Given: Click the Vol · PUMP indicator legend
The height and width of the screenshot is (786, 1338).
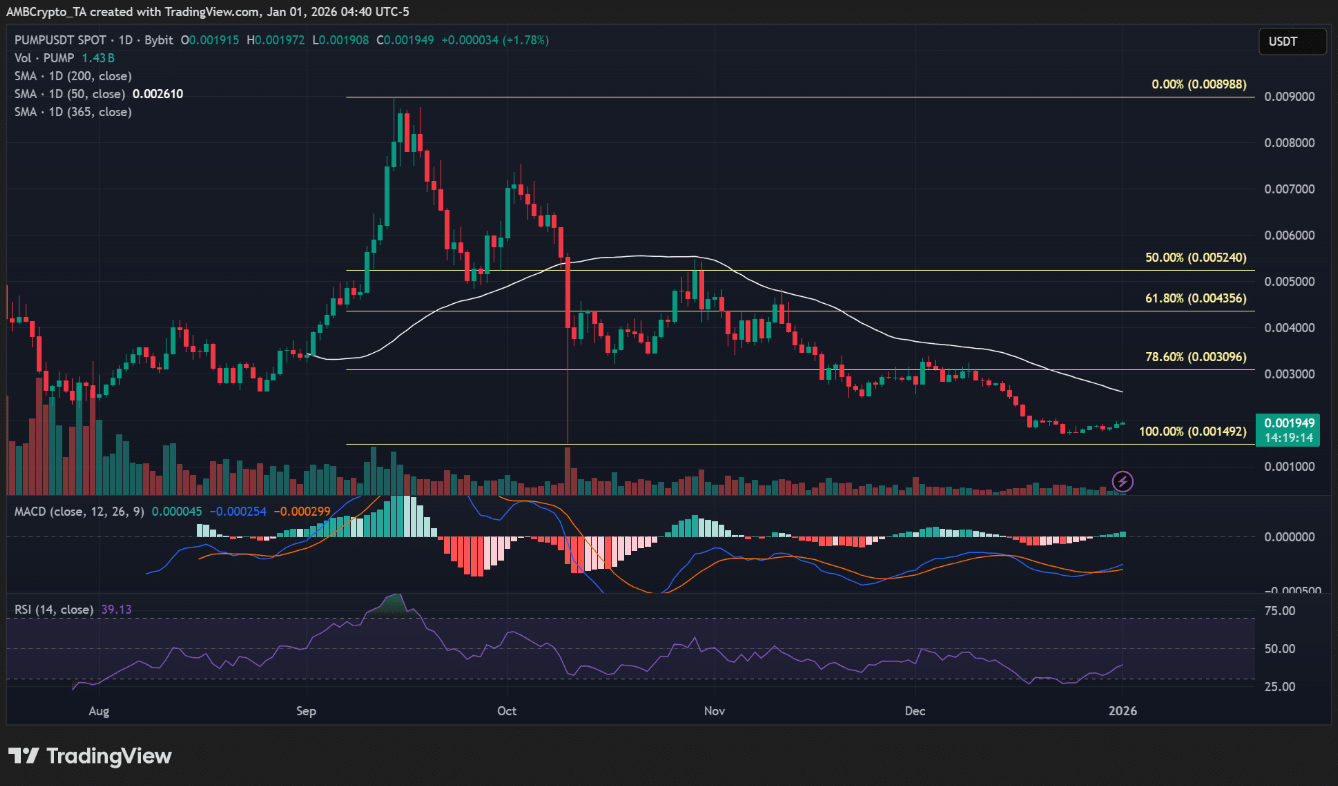Looking at the screenshot, I should (51, 58).
